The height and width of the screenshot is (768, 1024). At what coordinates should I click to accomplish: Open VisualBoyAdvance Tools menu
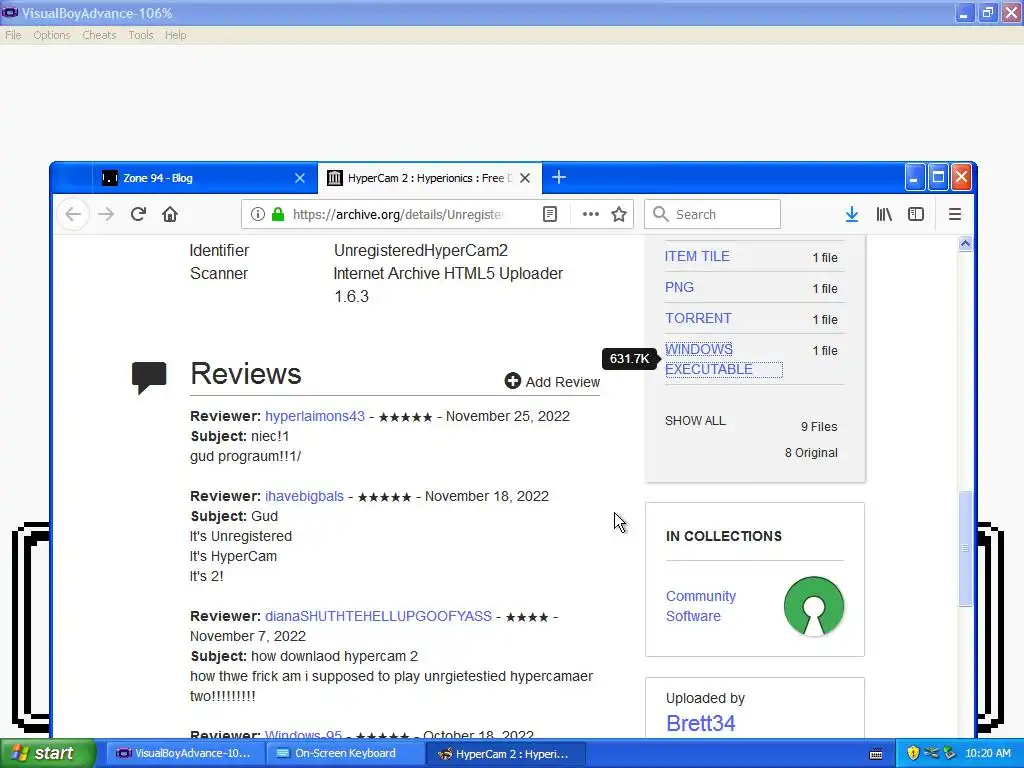(140, 35)
